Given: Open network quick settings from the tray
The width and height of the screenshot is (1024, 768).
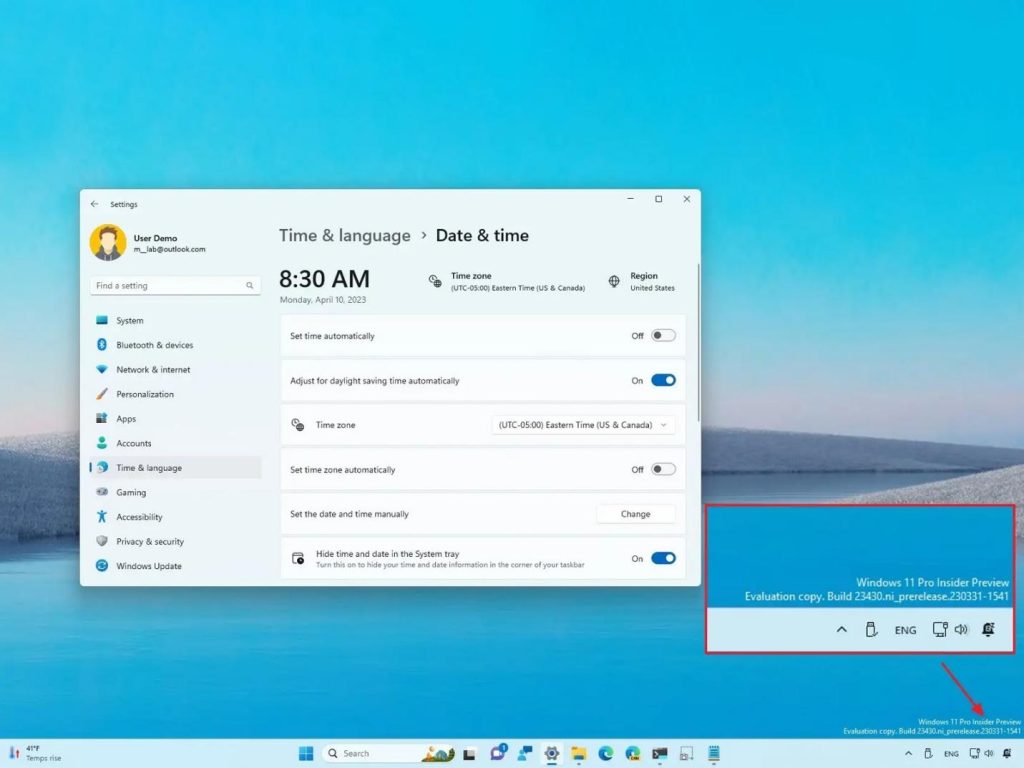Looking at the screenshot, I should [x=974, y=754].
